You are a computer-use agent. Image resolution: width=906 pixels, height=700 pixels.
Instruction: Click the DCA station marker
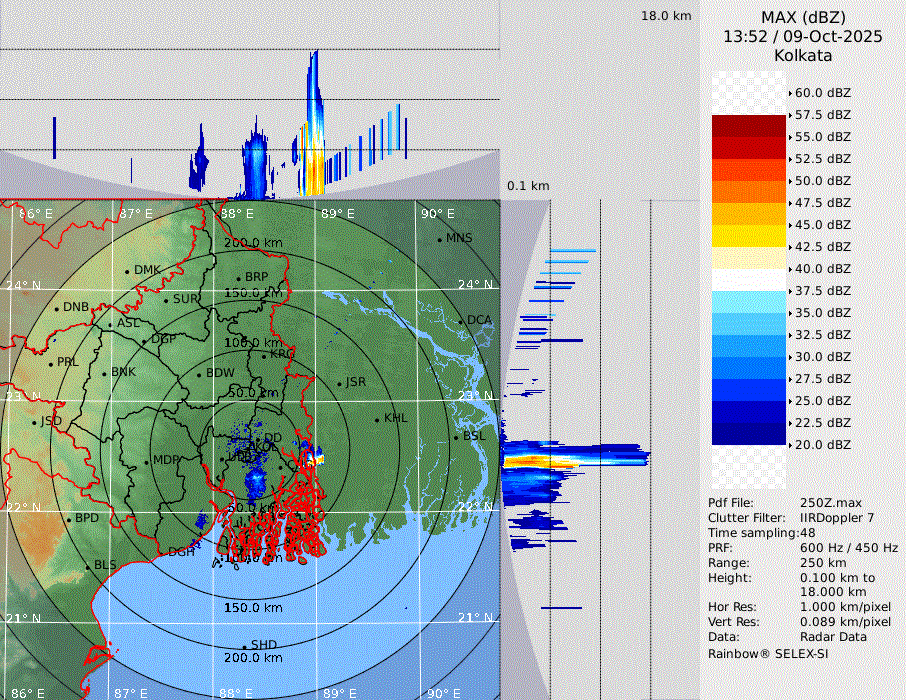click(x=461, y=321)
